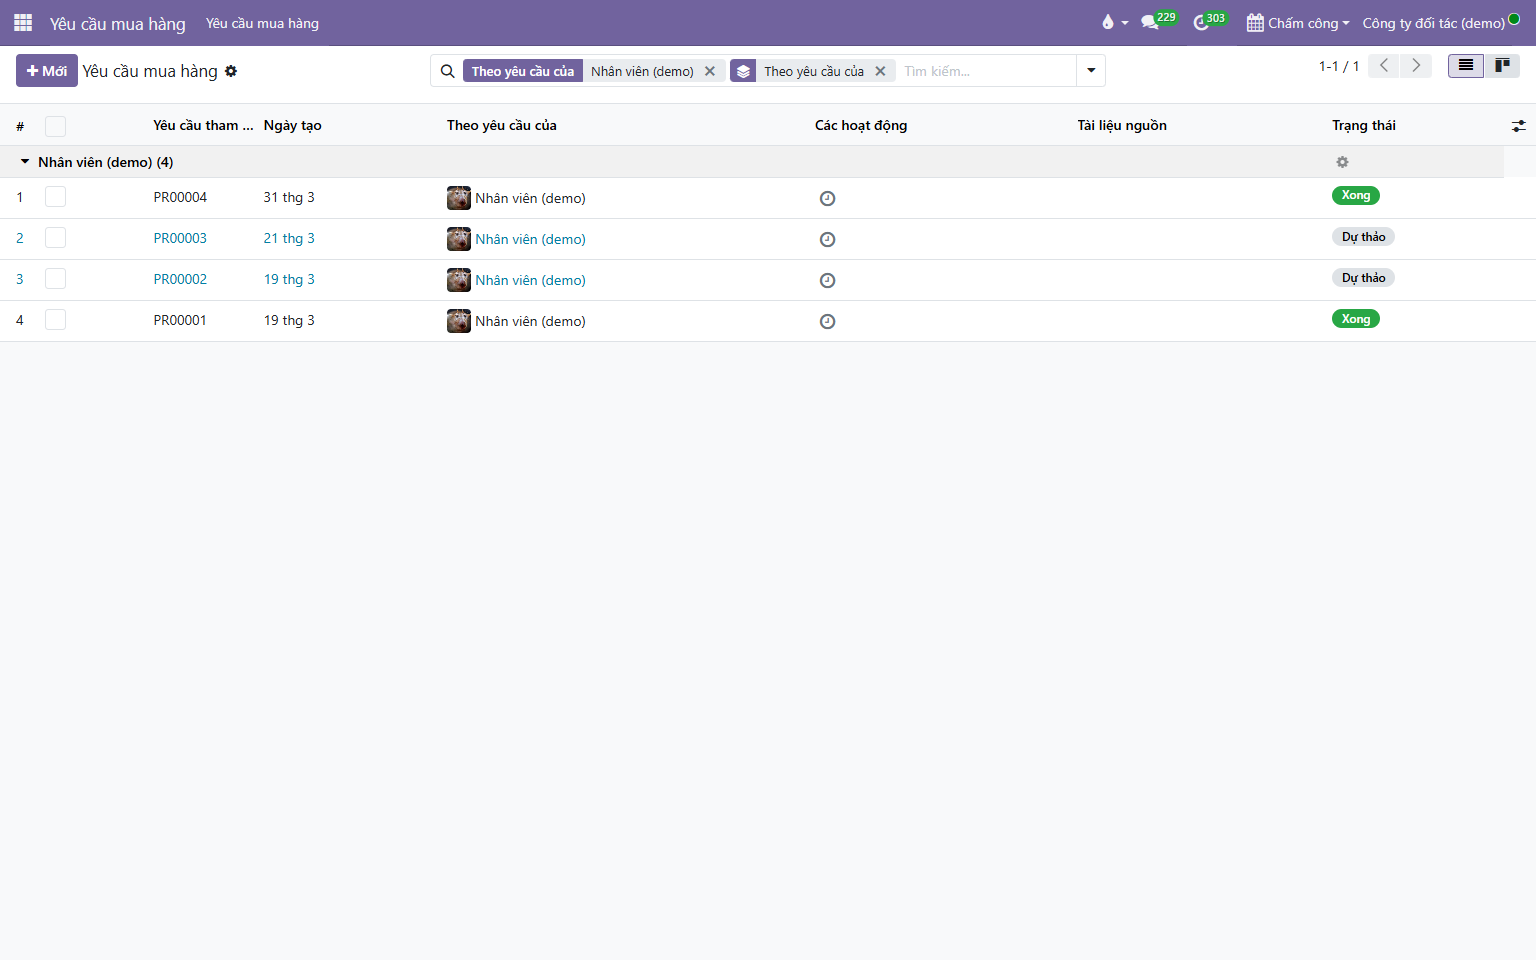
Task: Sort by Ngày tạo column header
Action: (292, 126)
